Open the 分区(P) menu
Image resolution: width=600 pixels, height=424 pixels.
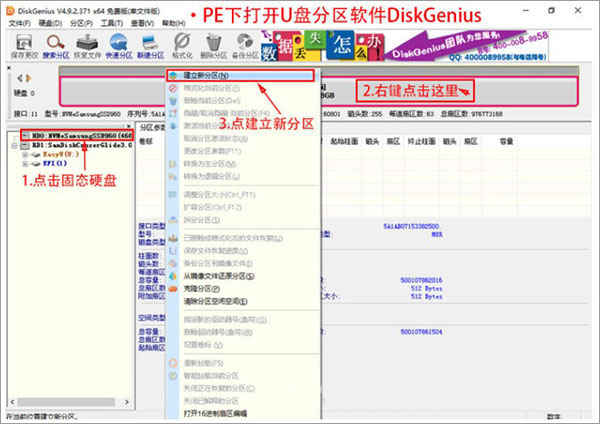pyautogui.click(x=81, y=23)
